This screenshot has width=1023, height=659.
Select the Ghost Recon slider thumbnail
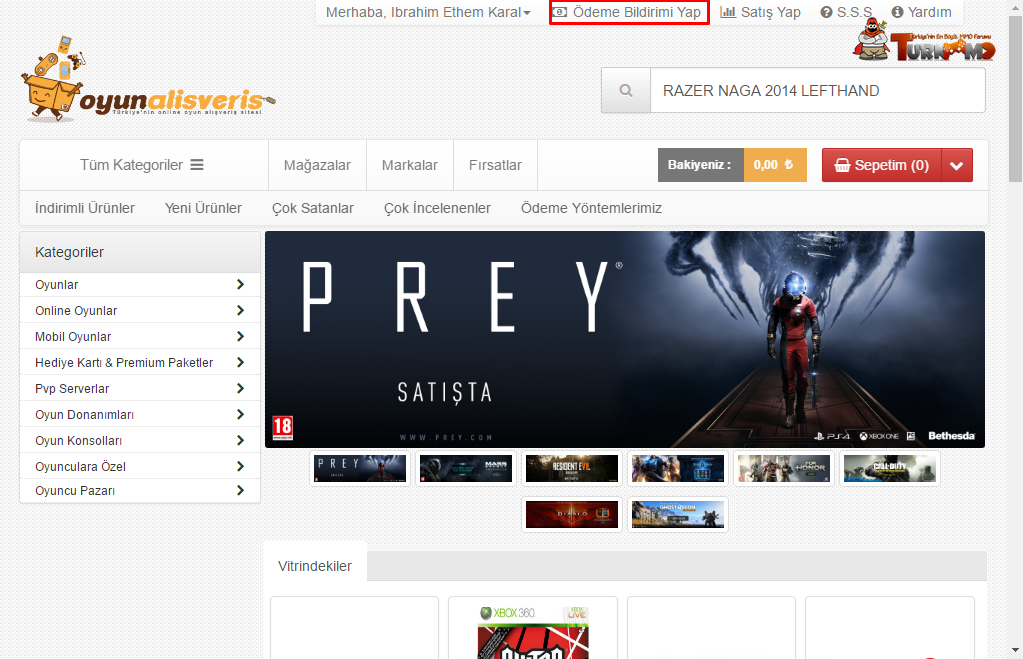678,514
